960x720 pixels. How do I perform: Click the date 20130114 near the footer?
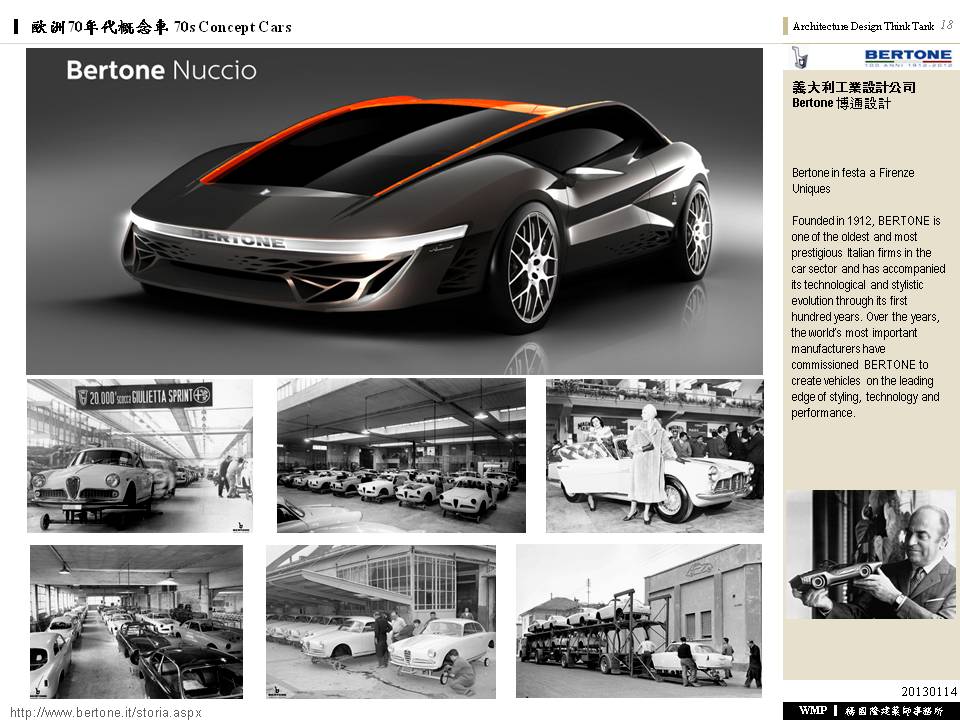pos(929,692)
